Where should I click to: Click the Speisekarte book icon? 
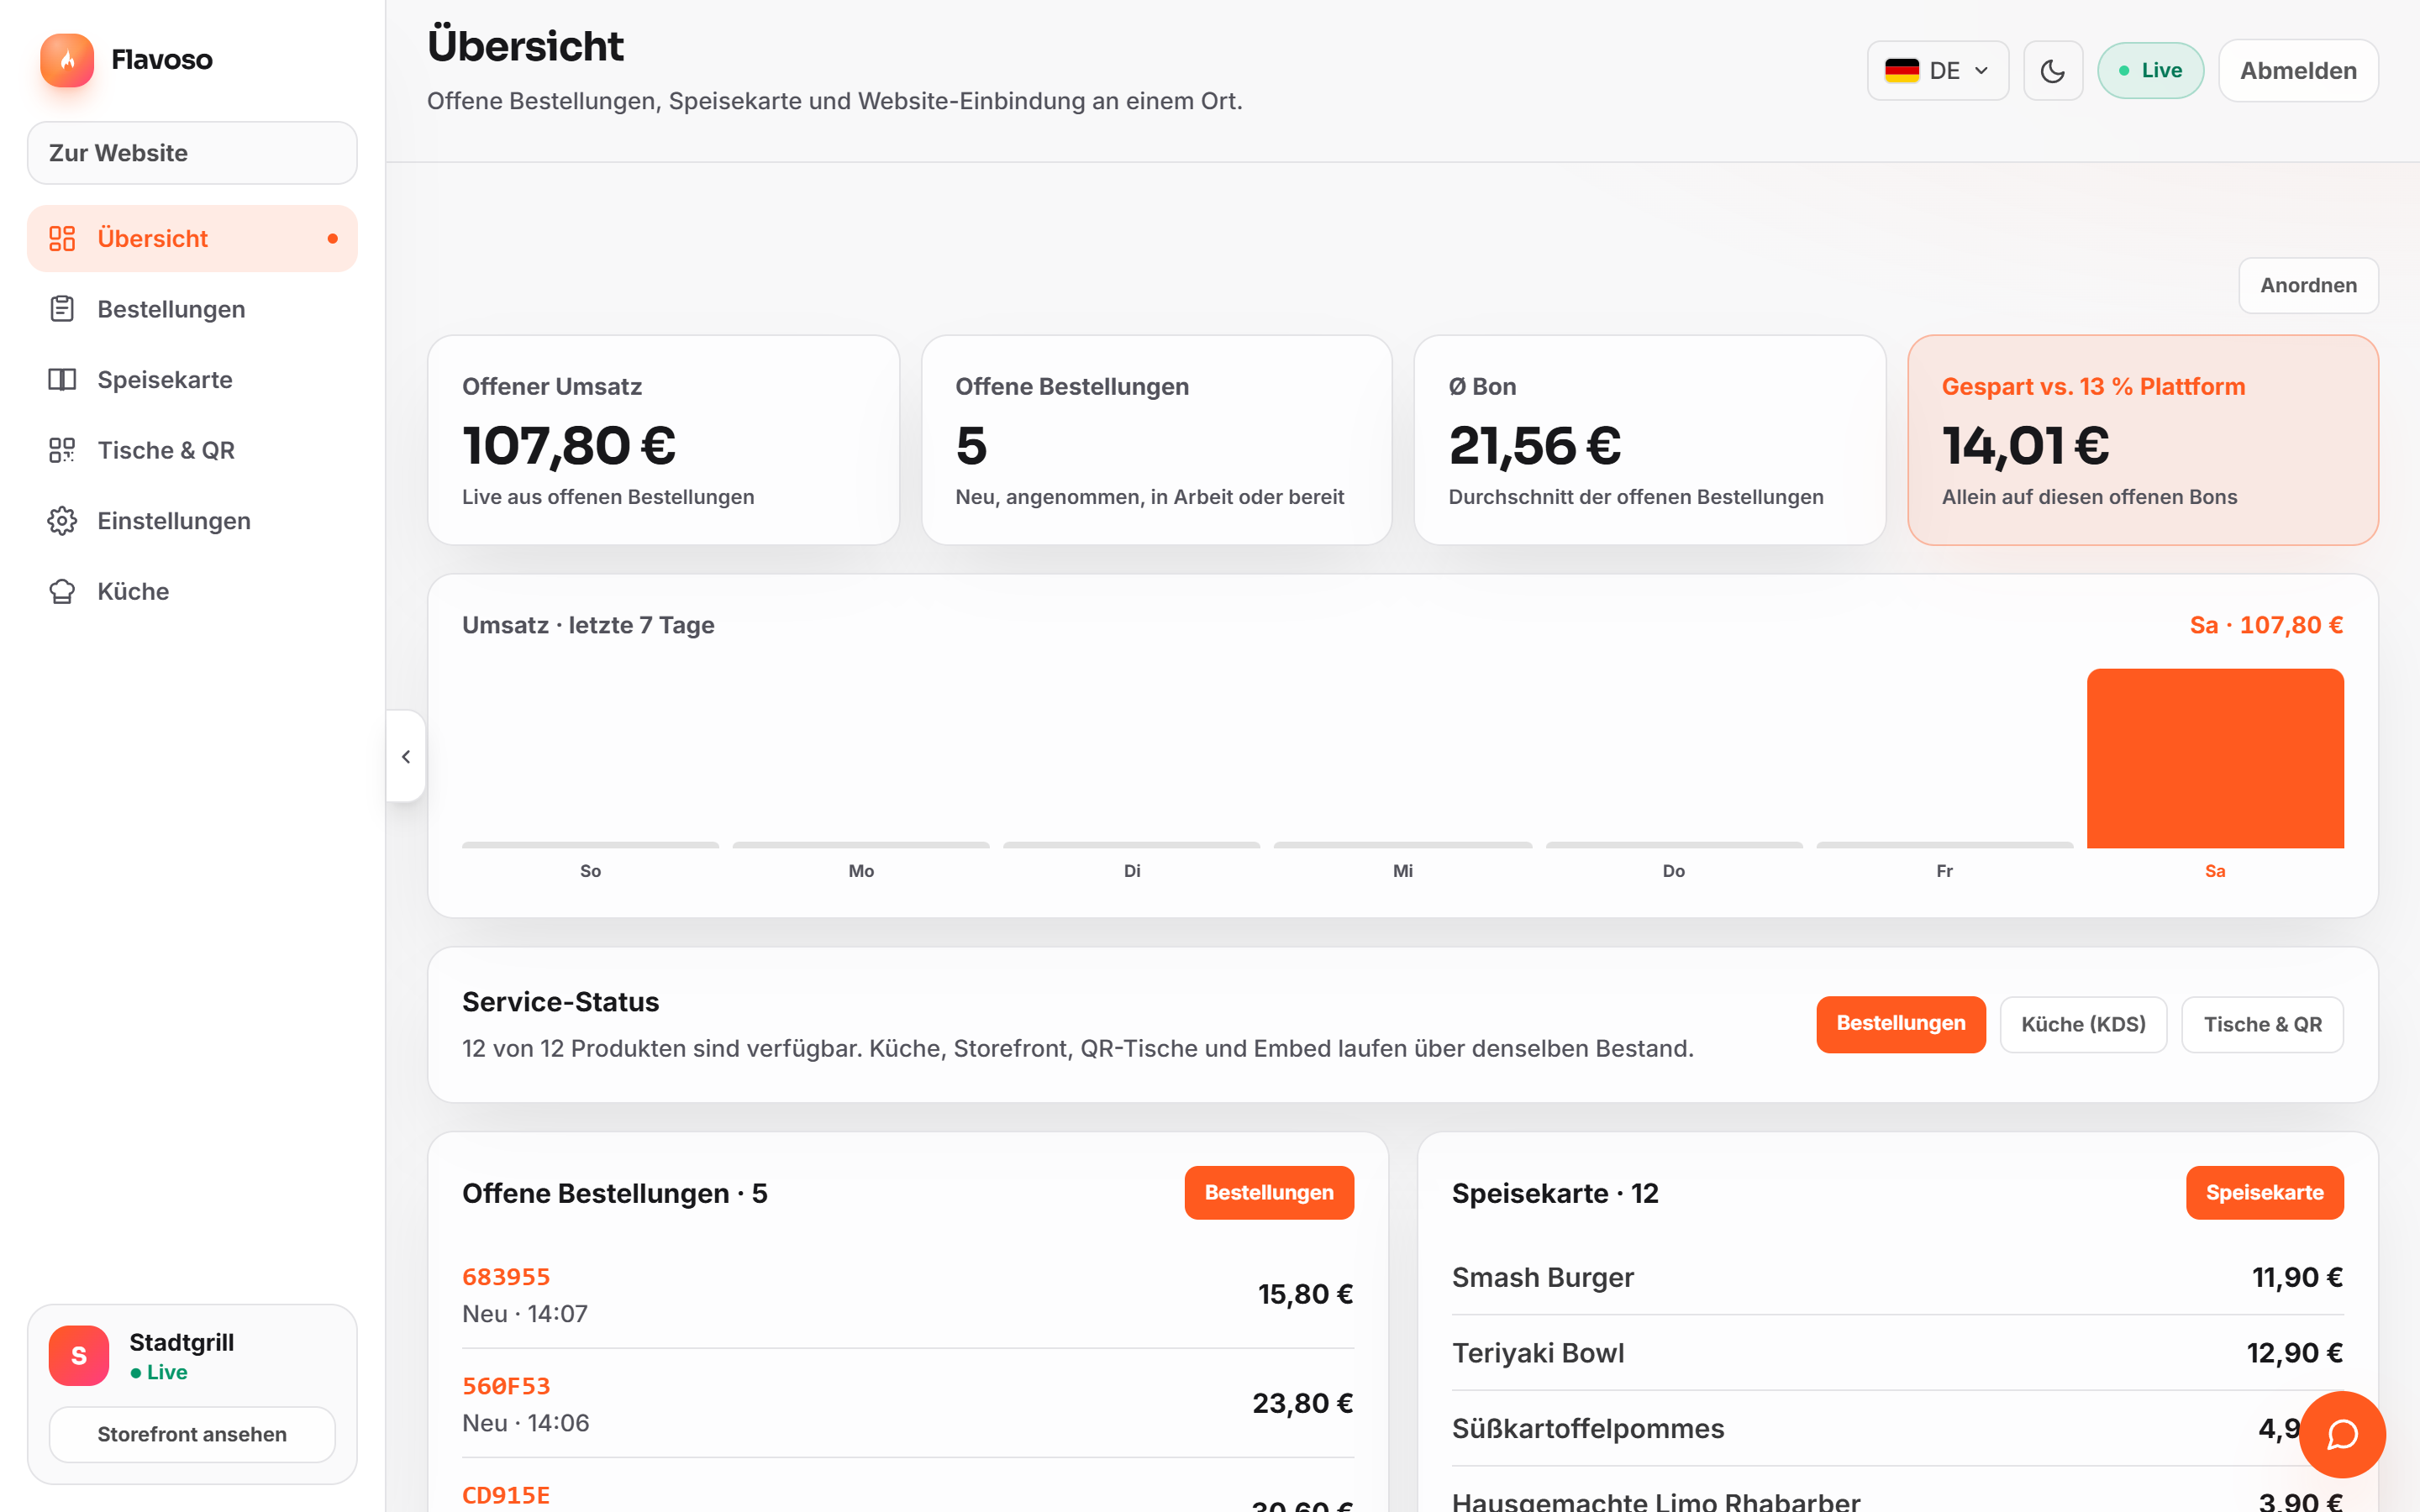point(62,380)
